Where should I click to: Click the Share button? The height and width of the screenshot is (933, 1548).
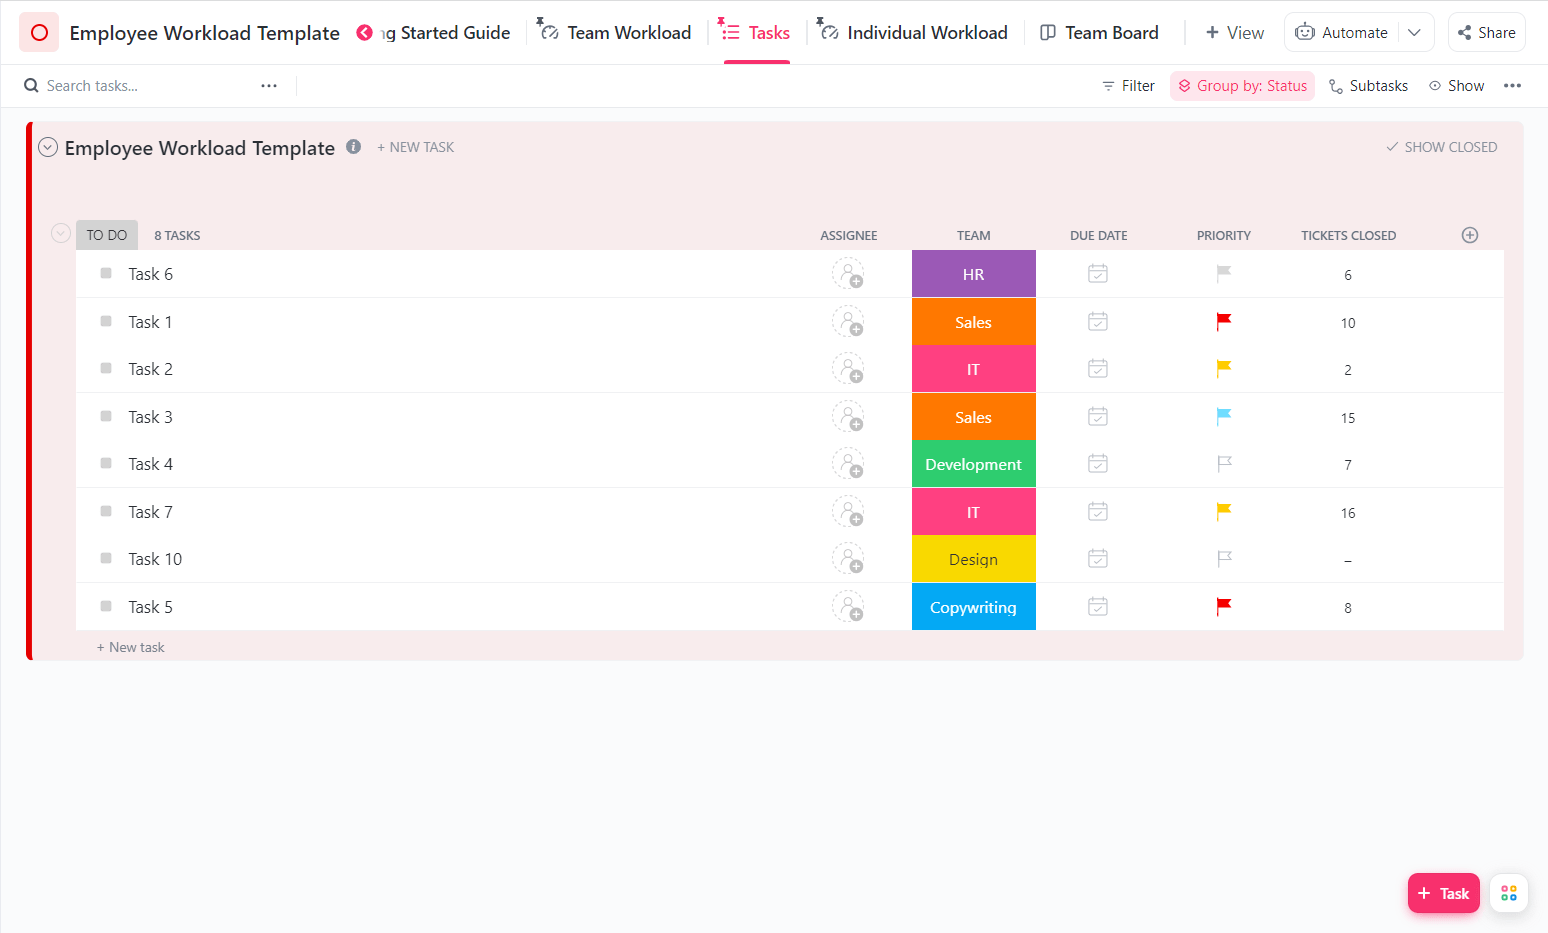1486,33
